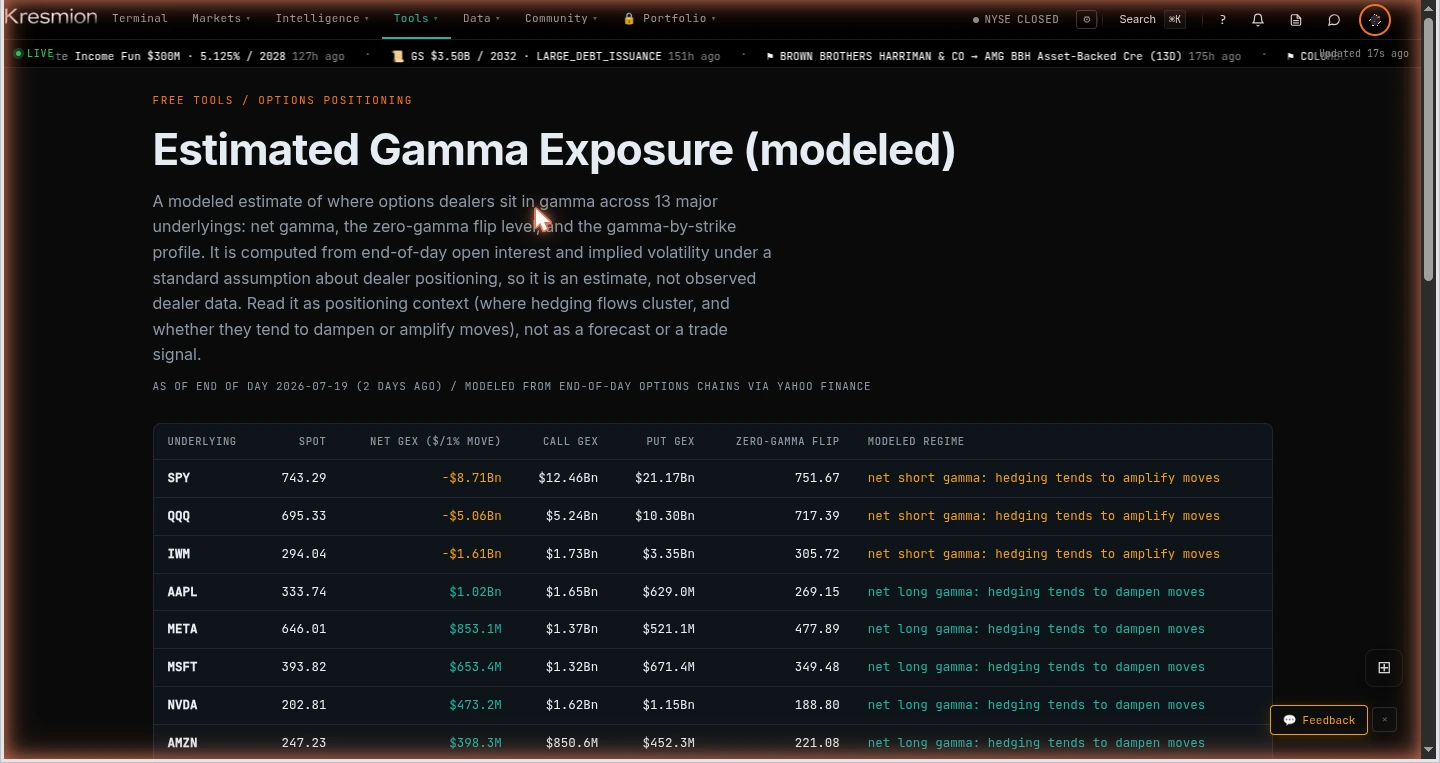Open notifications bell icon
This screenshot has width=1440, height=763.
[1258, 19]
